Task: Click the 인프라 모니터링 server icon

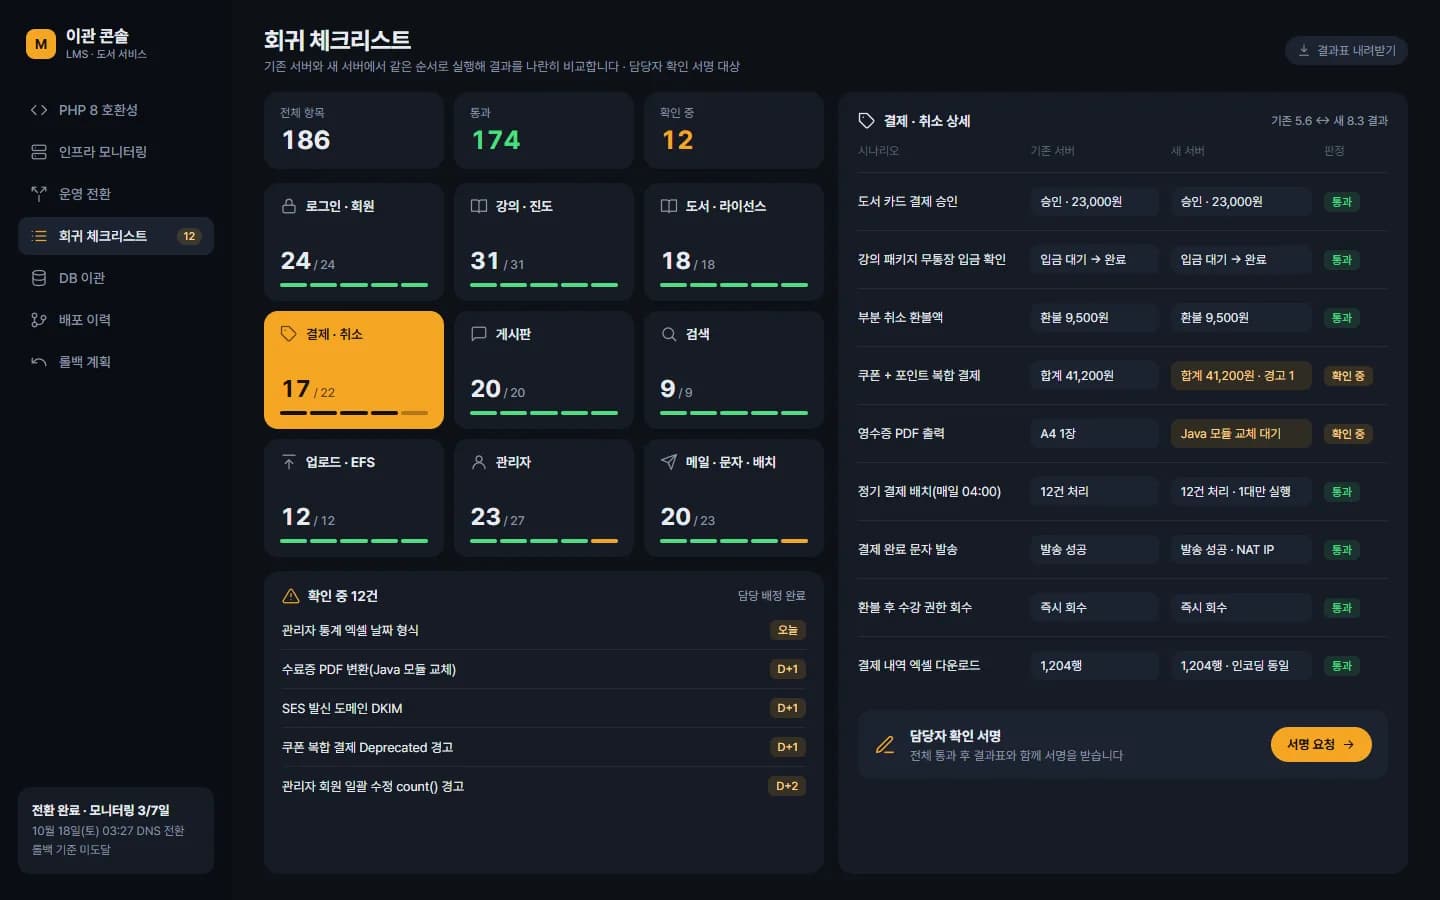Action: 39,152
